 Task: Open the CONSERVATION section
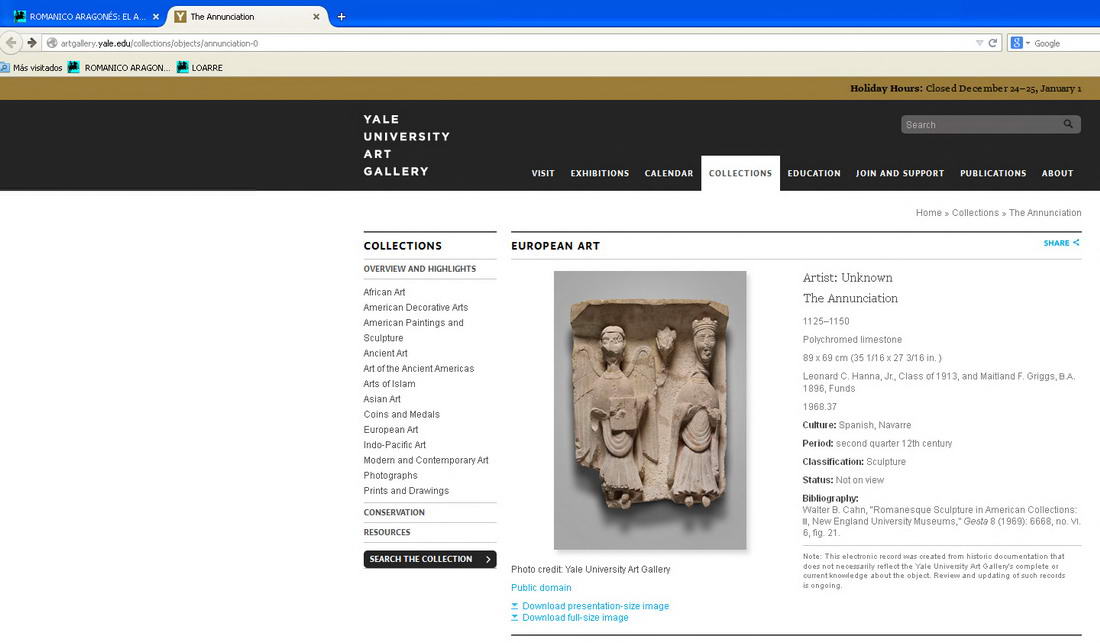point(394,513)
